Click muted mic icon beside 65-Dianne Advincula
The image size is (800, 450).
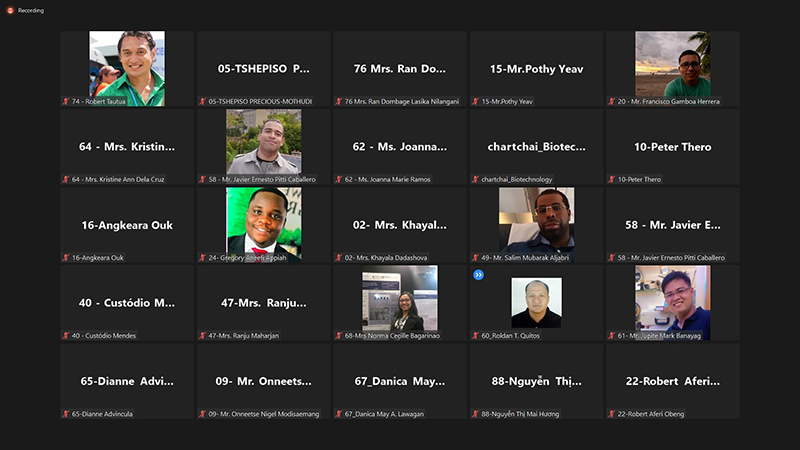tap(66, 414)
